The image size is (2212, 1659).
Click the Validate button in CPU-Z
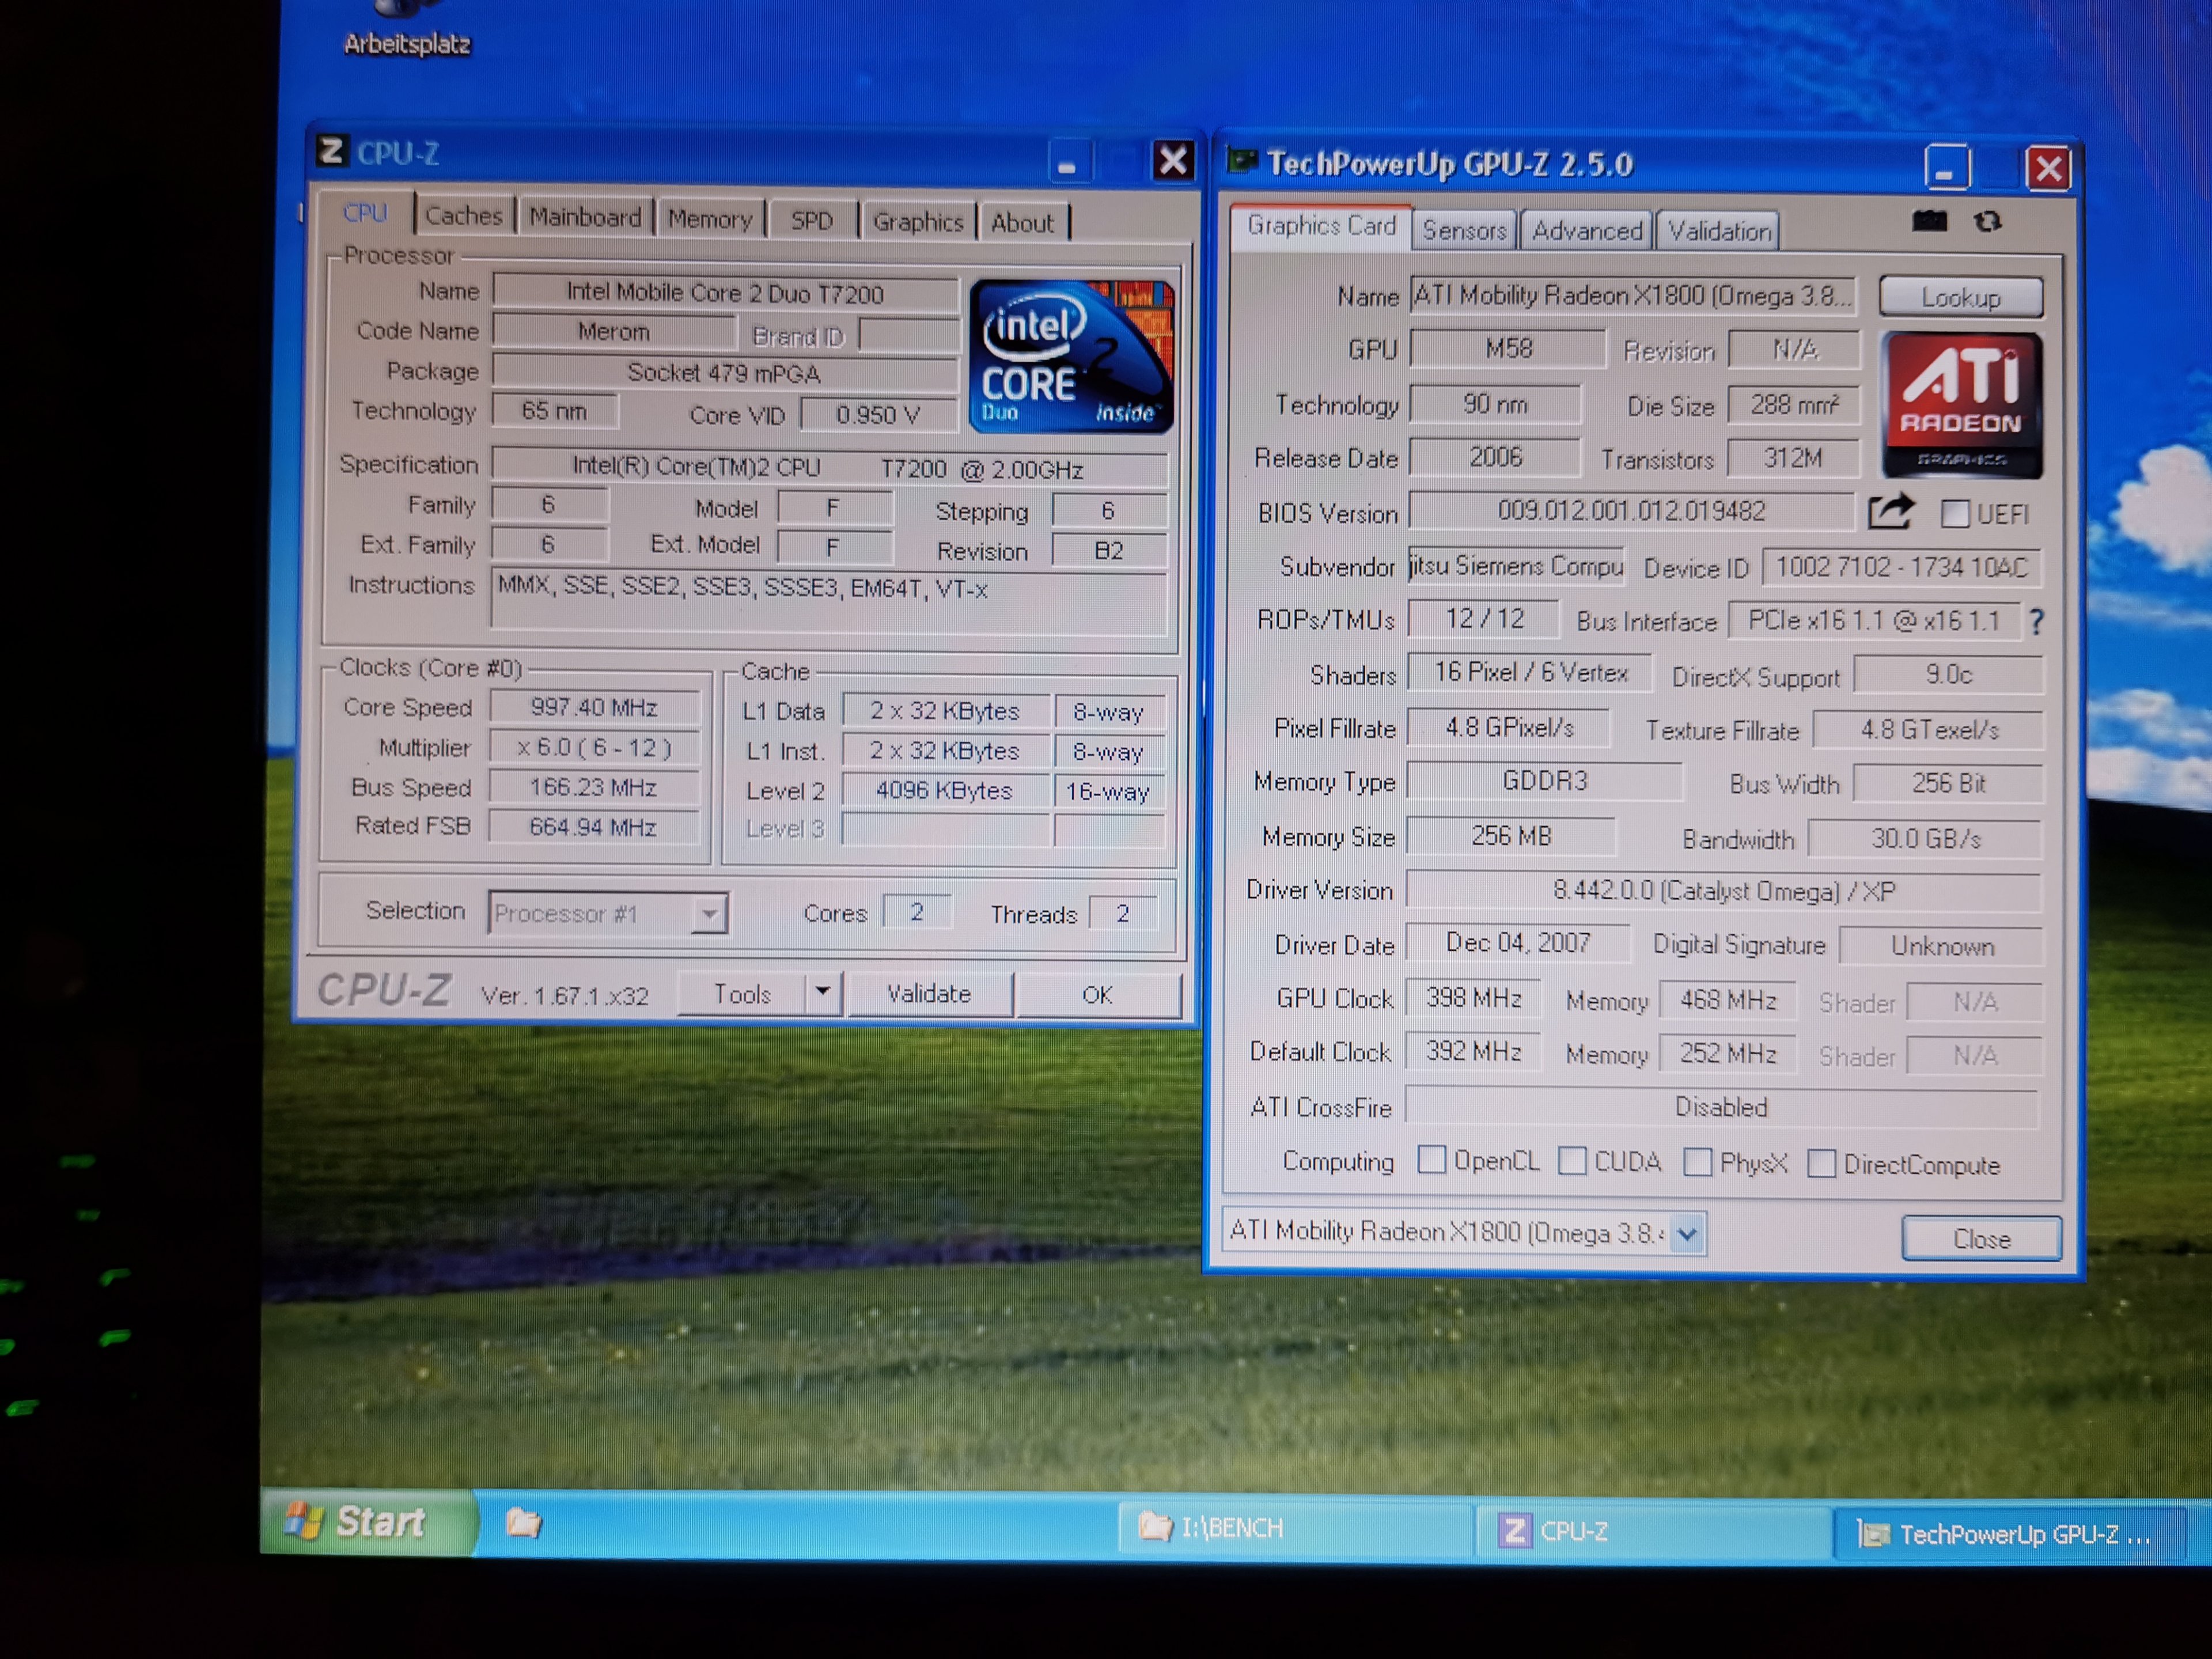[x=929, y=993]
